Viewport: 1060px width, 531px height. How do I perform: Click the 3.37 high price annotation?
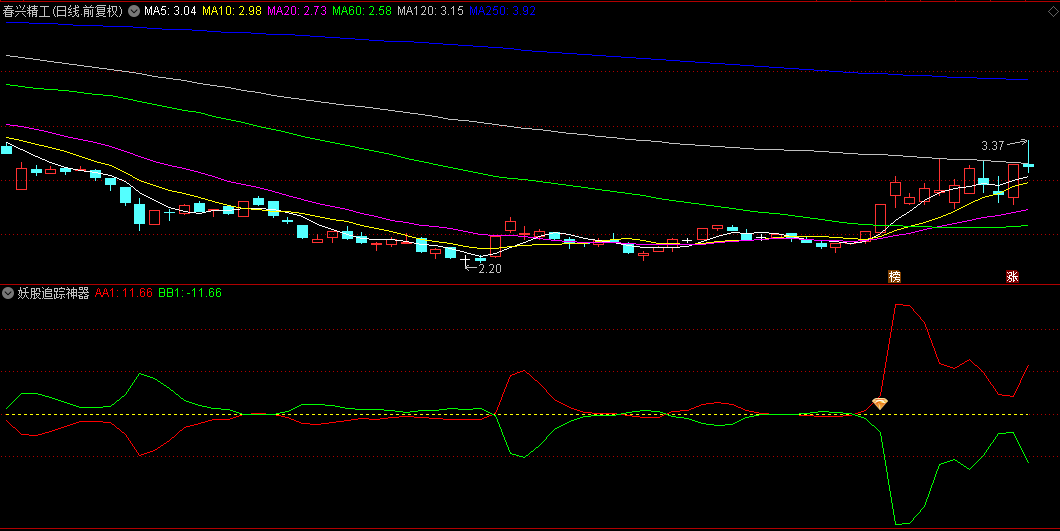[x=993, y=145]
